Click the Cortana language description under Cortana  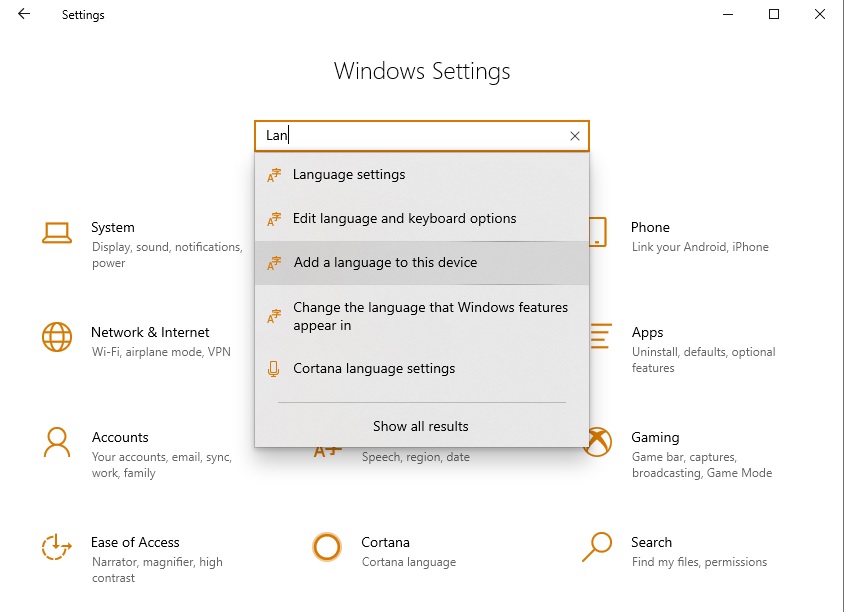(x=409, y=562)
